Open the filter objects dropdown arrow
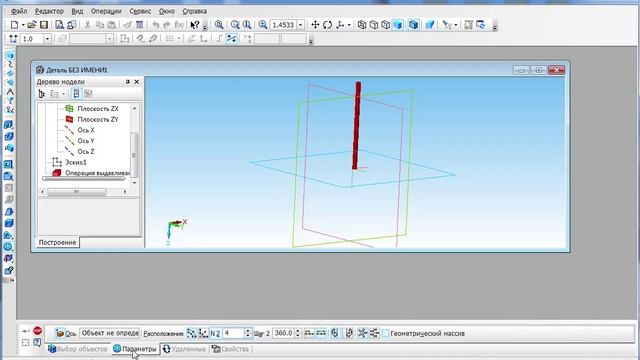This screenshot has height=360, width=640. coord(456,25)
